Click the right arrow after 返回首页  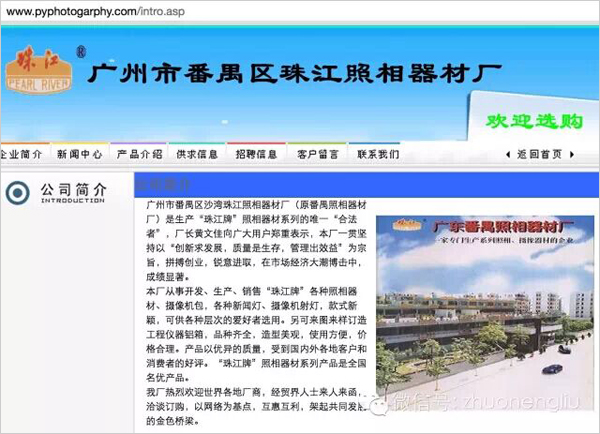click(572, 155)
